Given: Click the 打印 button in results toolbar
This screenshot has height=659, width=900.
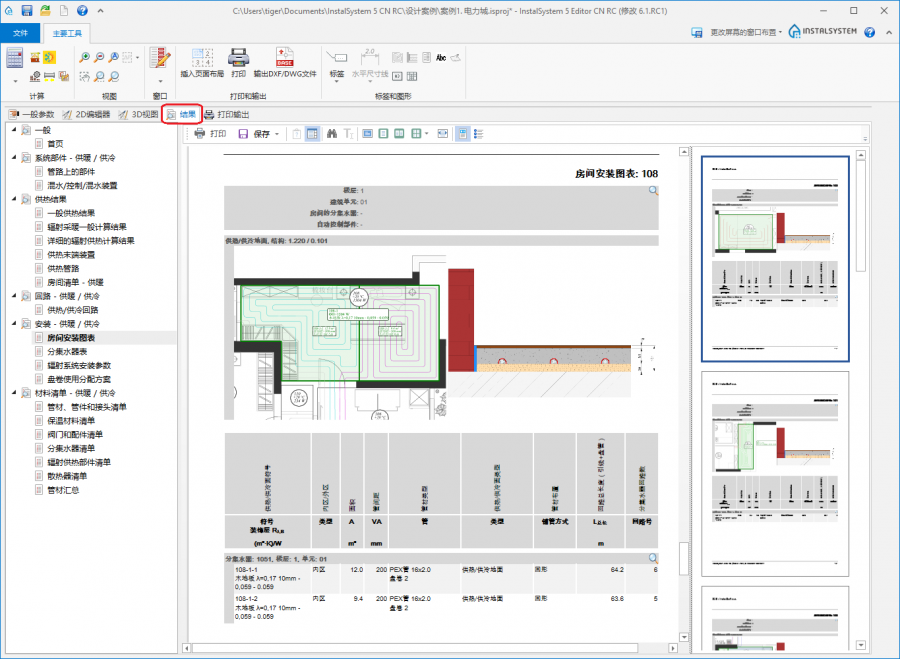Looking at the screenshot, I should coord(210,133).
